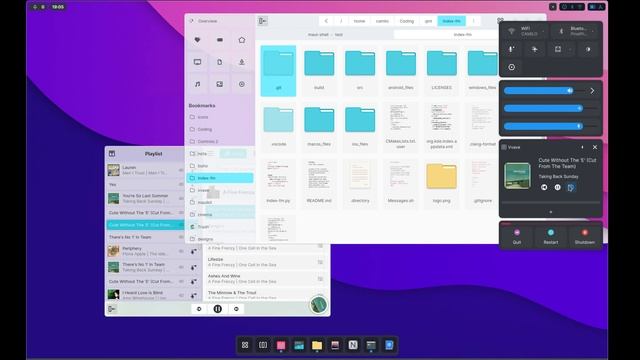Open the Trash bookmark in sidebar
The width and height of the screenshot is (640, 360).
point(220,227)
